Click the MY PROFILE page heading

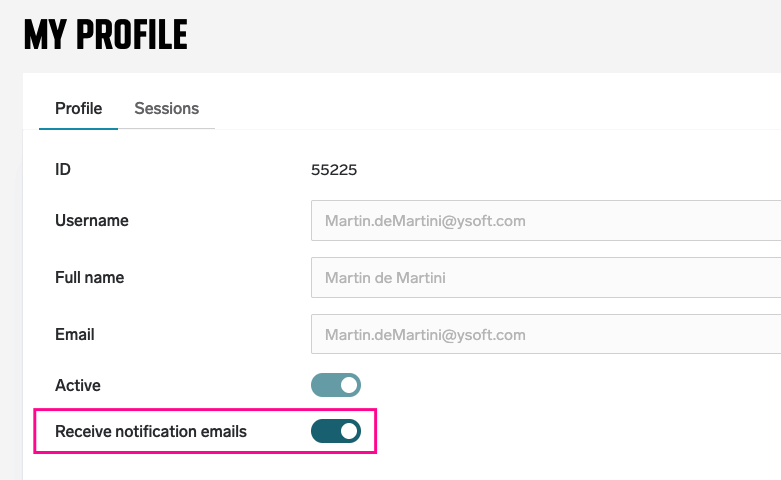click(x=105, y=35)
